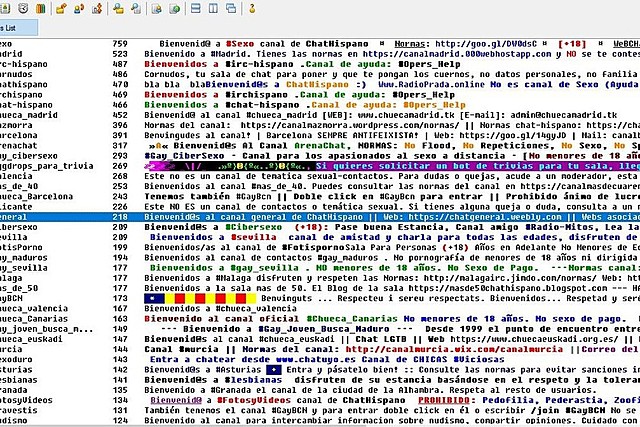Click the 'ueca_Canarias' channel name

pos(34,319)
